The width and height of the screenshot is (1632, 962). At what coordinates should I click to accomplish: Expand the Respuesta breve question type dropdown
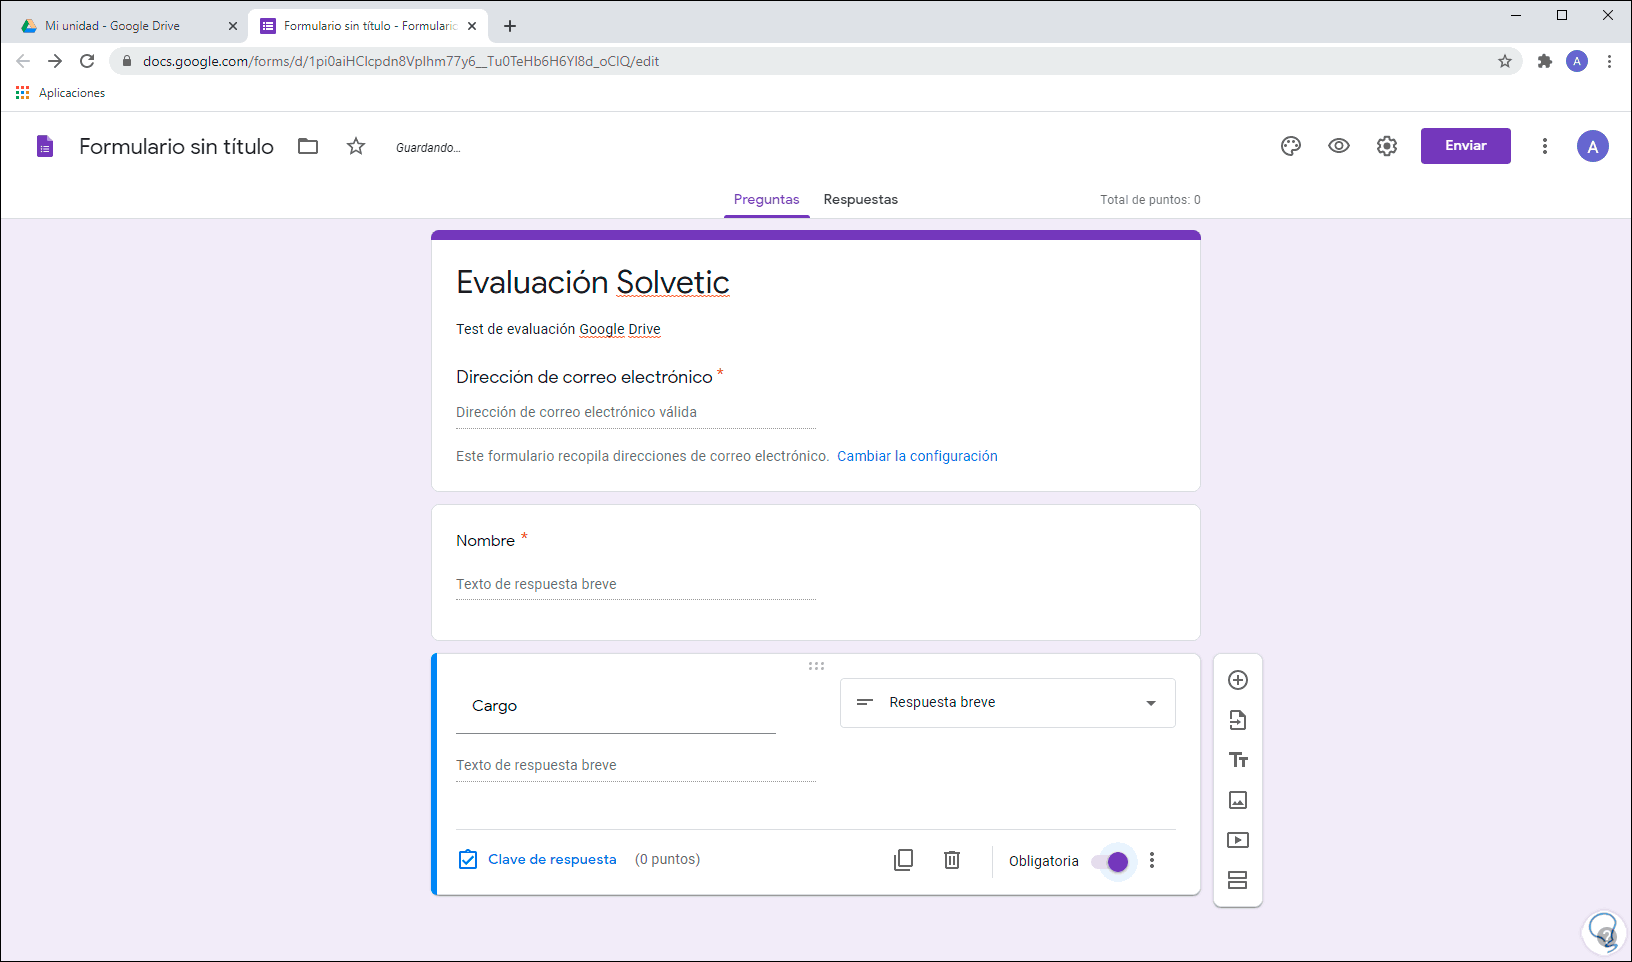tap(1007, 703)
